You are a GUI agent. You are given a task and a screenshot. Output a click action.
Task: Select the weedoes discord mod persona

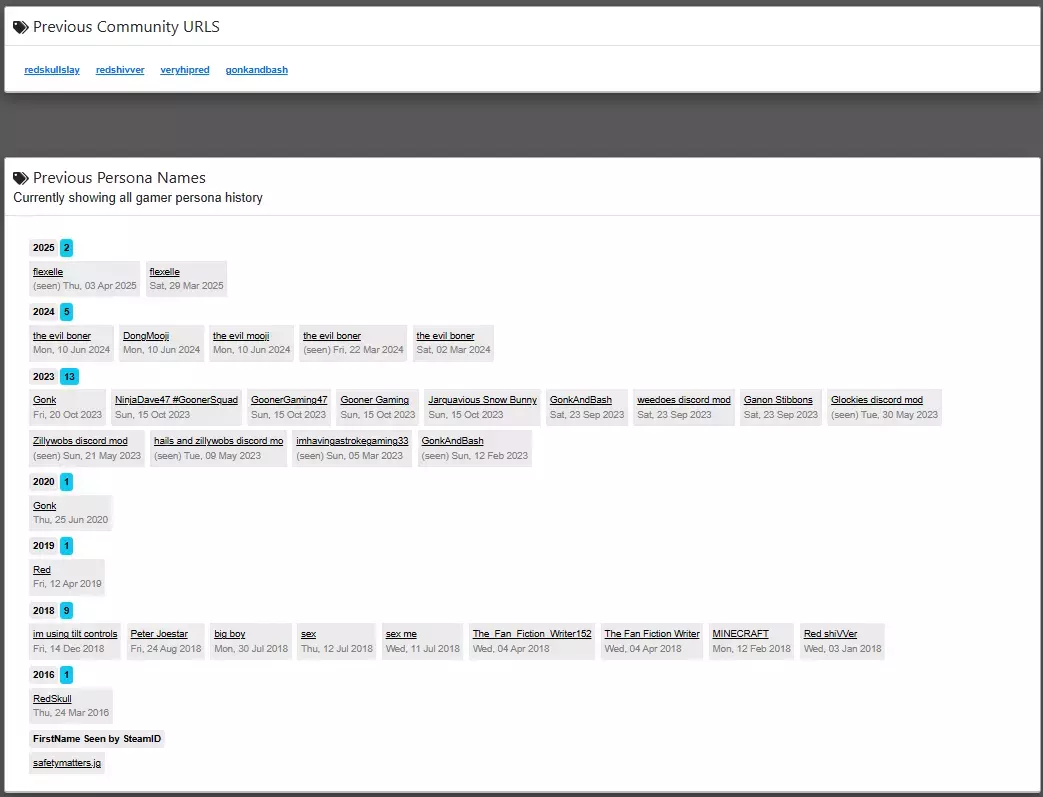point(684,400)
